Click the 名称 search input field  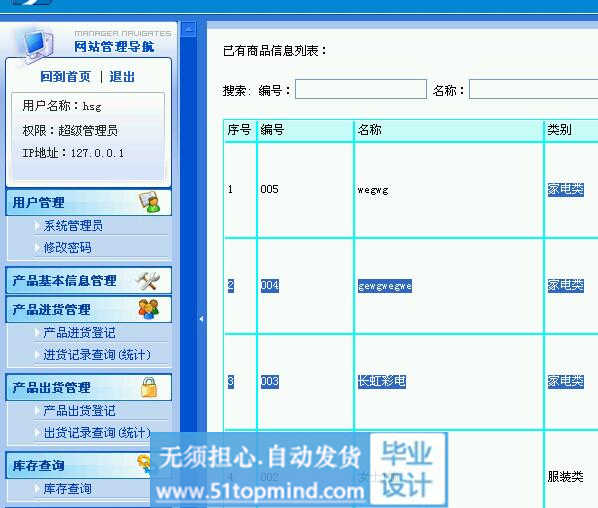[x=534, y=89]
